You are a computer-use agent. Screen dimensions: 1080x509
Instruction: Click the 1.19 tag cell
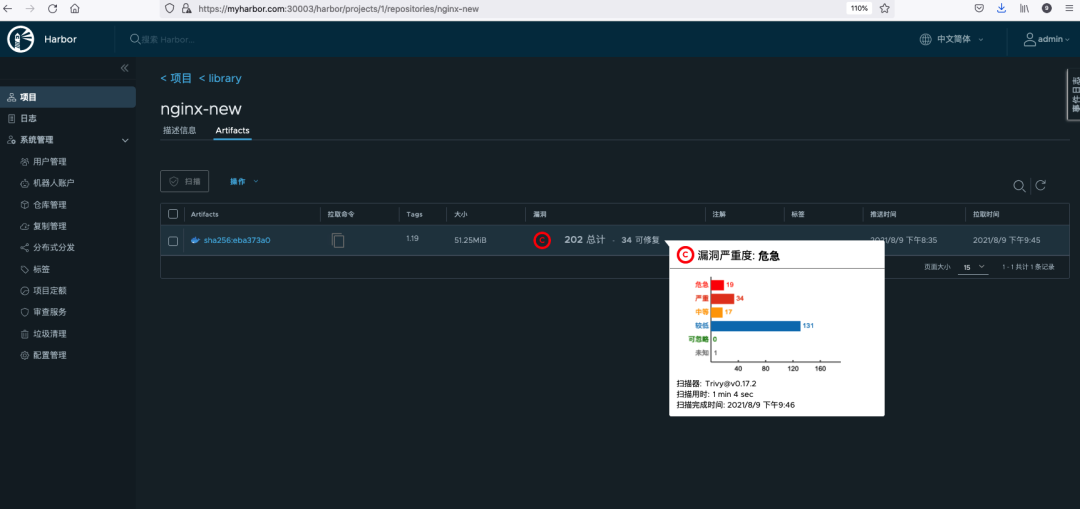tap(413, 238)
